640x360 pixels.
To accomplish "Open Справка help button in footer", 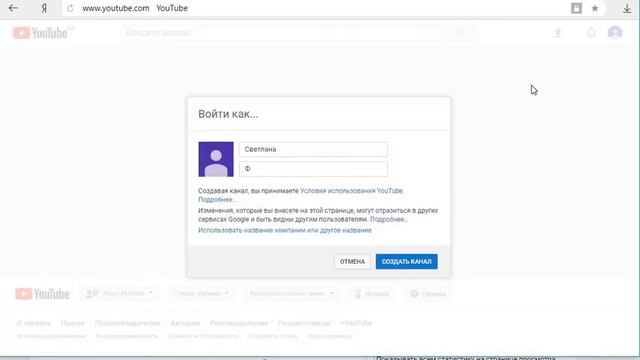I will 428,294.
